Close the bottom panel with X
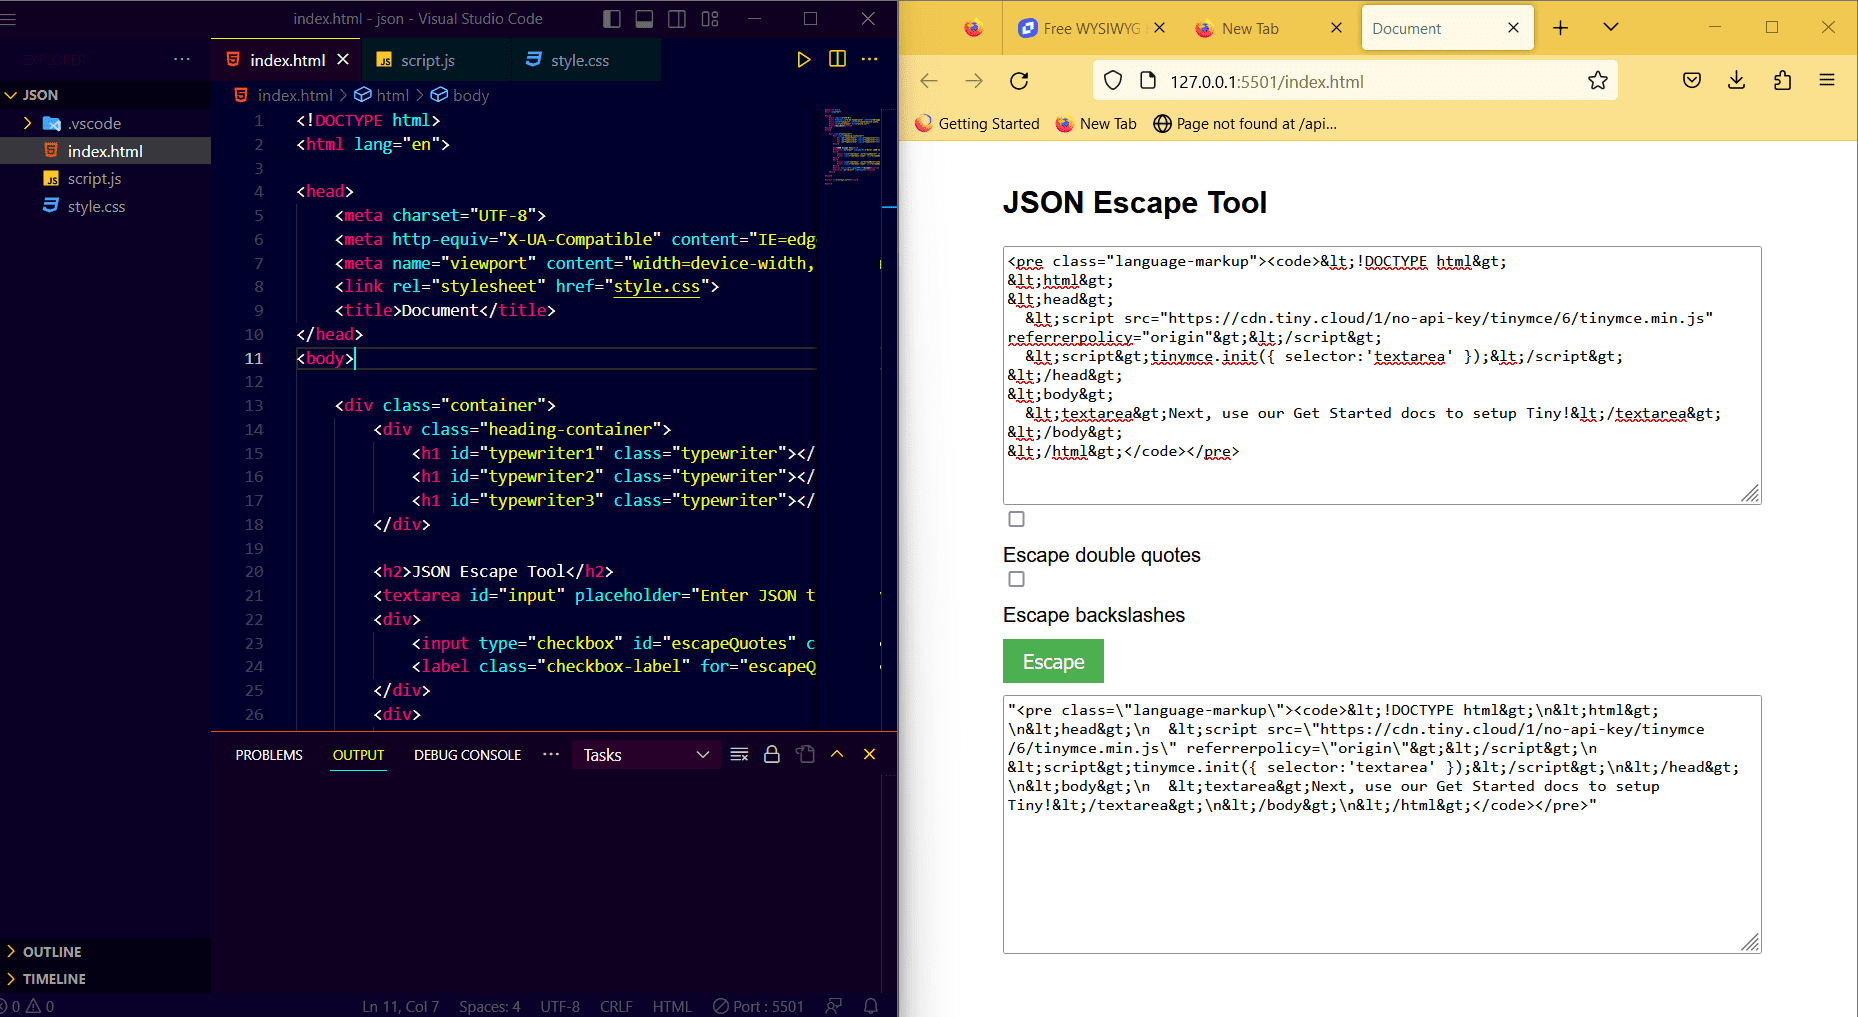The image size is (1858, 1017). pos(869,755)
